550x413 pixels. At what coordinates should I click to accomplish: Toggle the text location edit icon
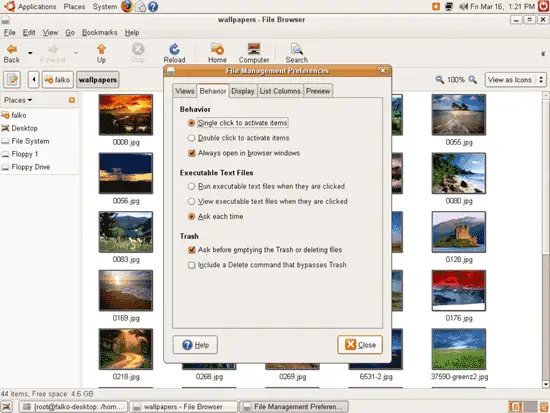12,80
